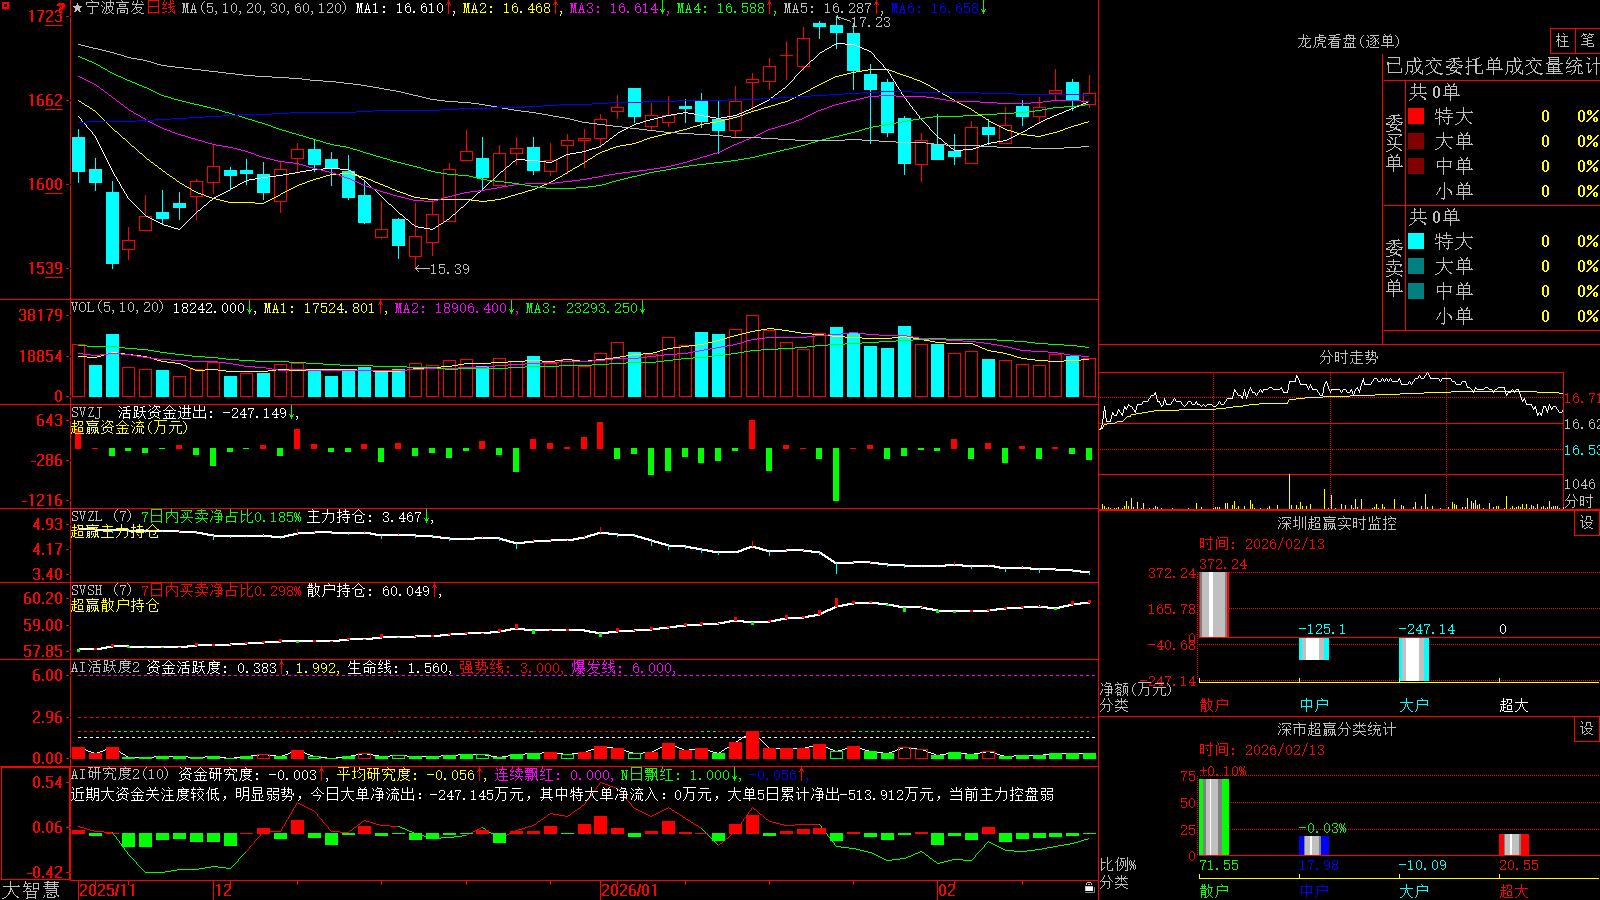This screenshot has height=900, width=1600.
Task: Click the MA3: 16.614 value
Action: (618, 8)
